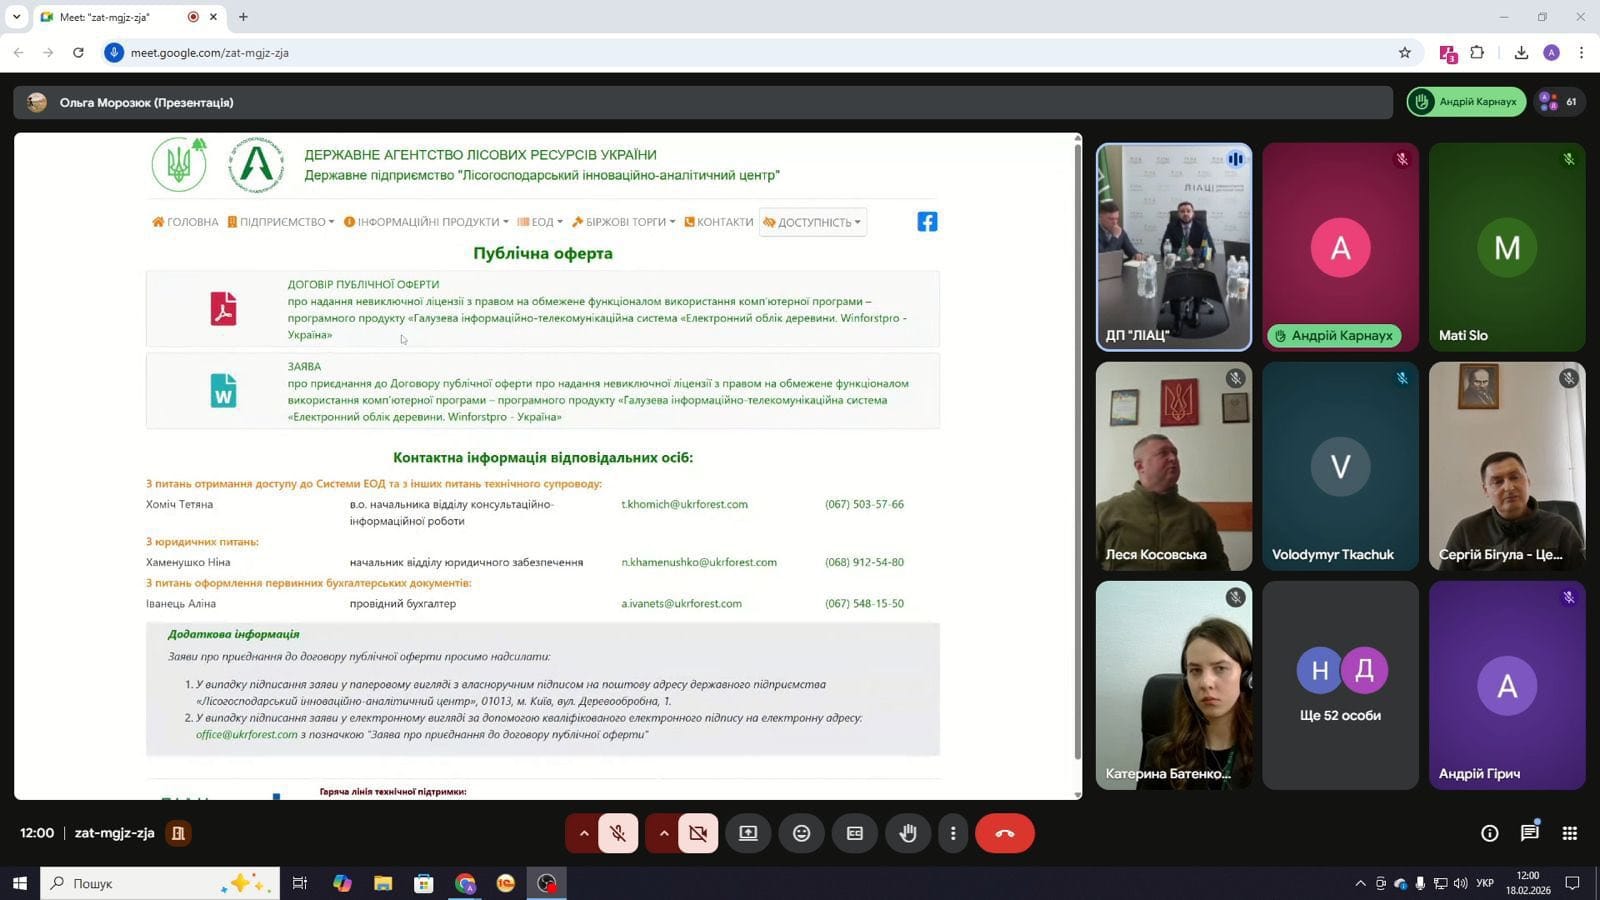Open audio settings chevron beside microphone

tap(583, 833)
